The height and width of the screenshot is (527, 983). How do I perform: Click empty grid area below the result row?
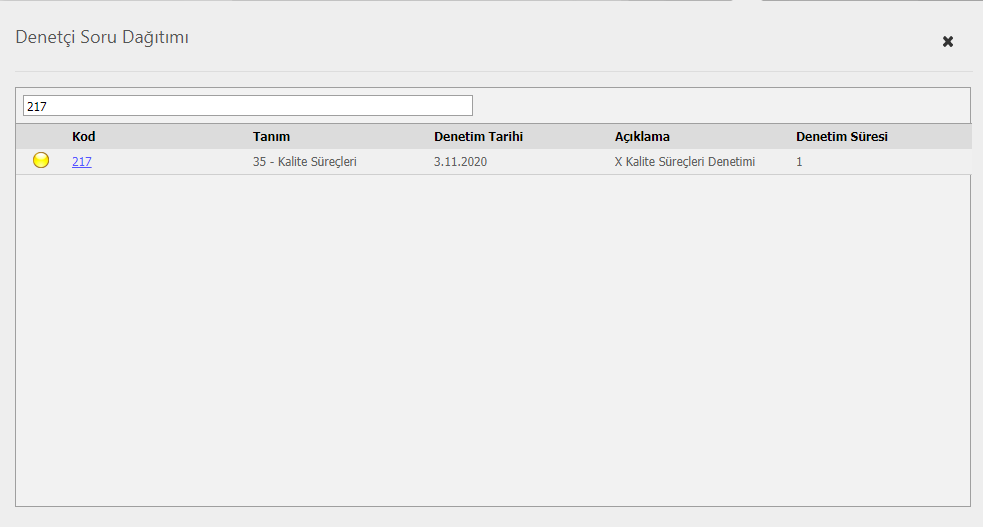click(x=492, y=340)
